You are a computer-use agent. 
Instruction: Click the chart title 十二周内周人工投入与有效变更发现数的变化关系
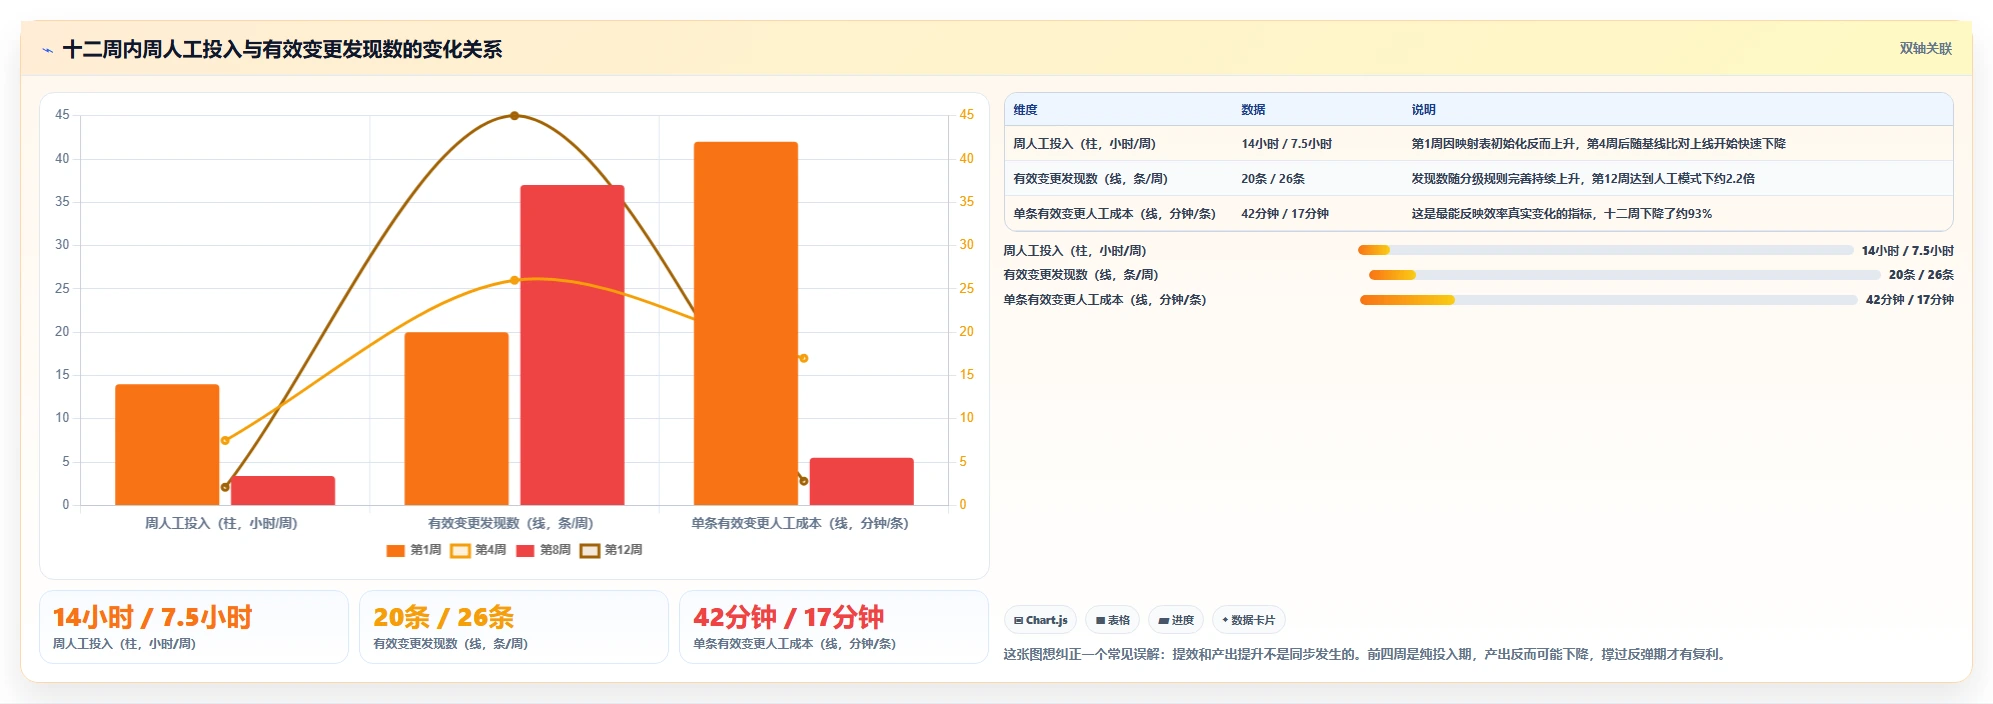(x=282, y=50)
